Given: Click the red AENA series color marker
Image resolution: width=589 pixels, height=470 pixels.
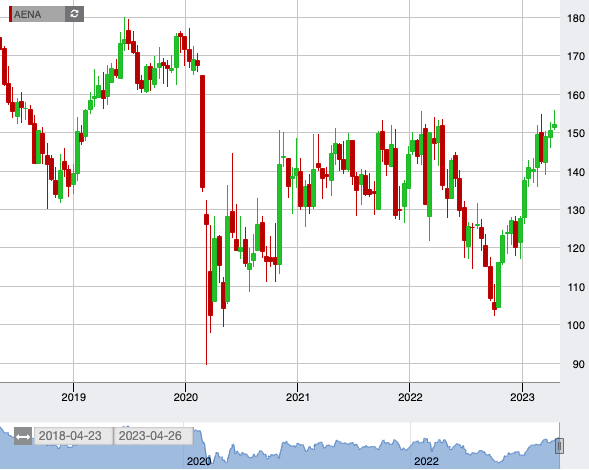Looking at the screenshot, I should coord(11,14).
